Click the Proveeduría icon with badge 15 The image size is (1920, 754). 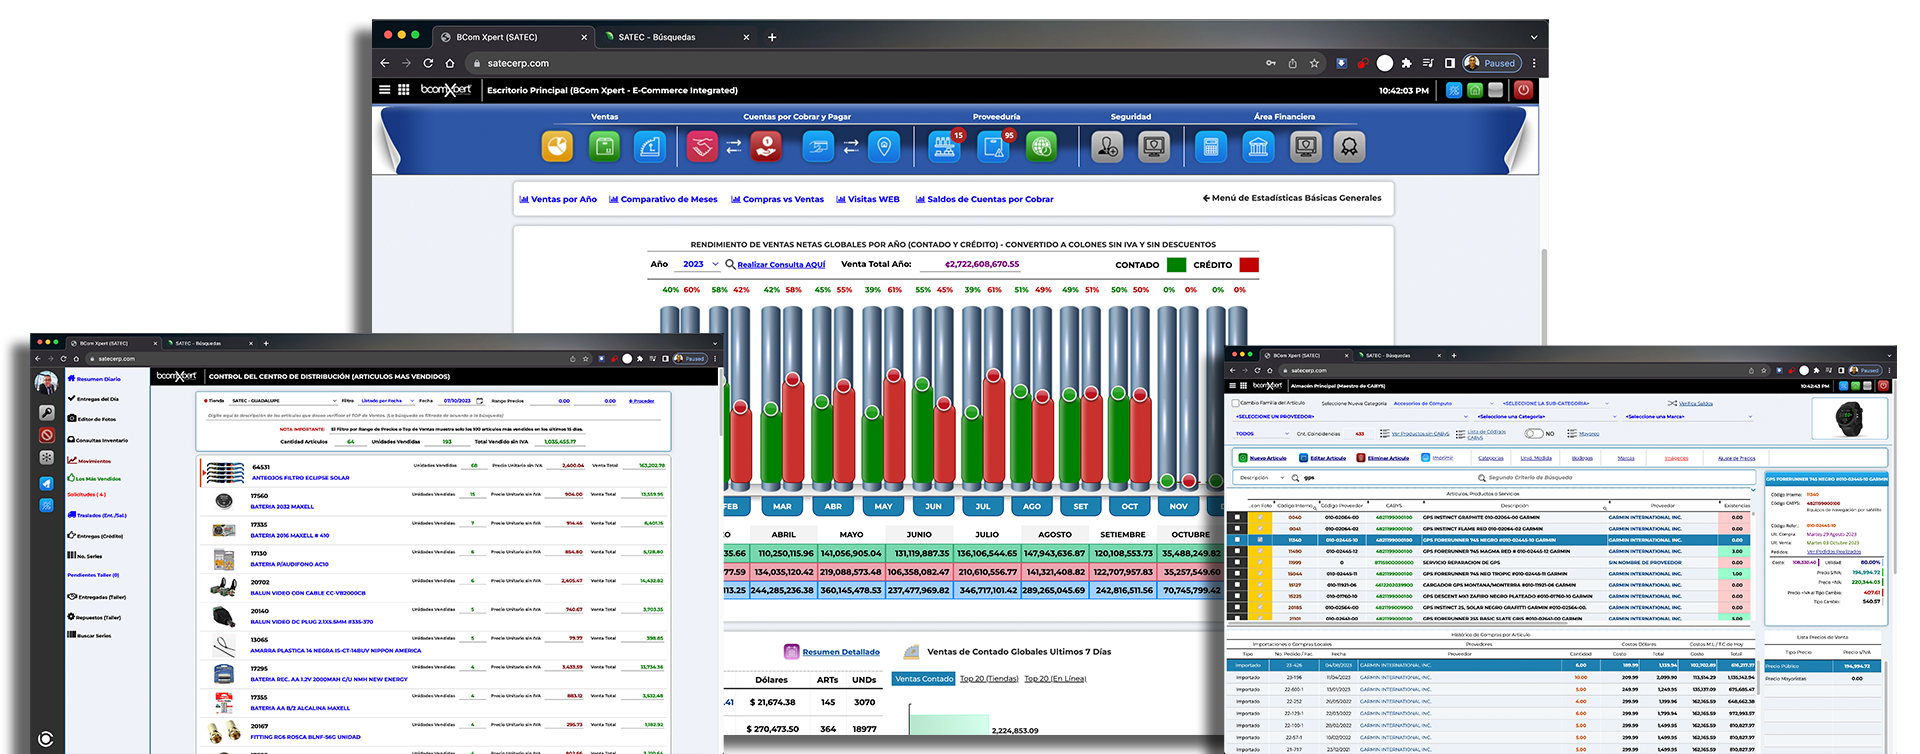coord(945,147)
